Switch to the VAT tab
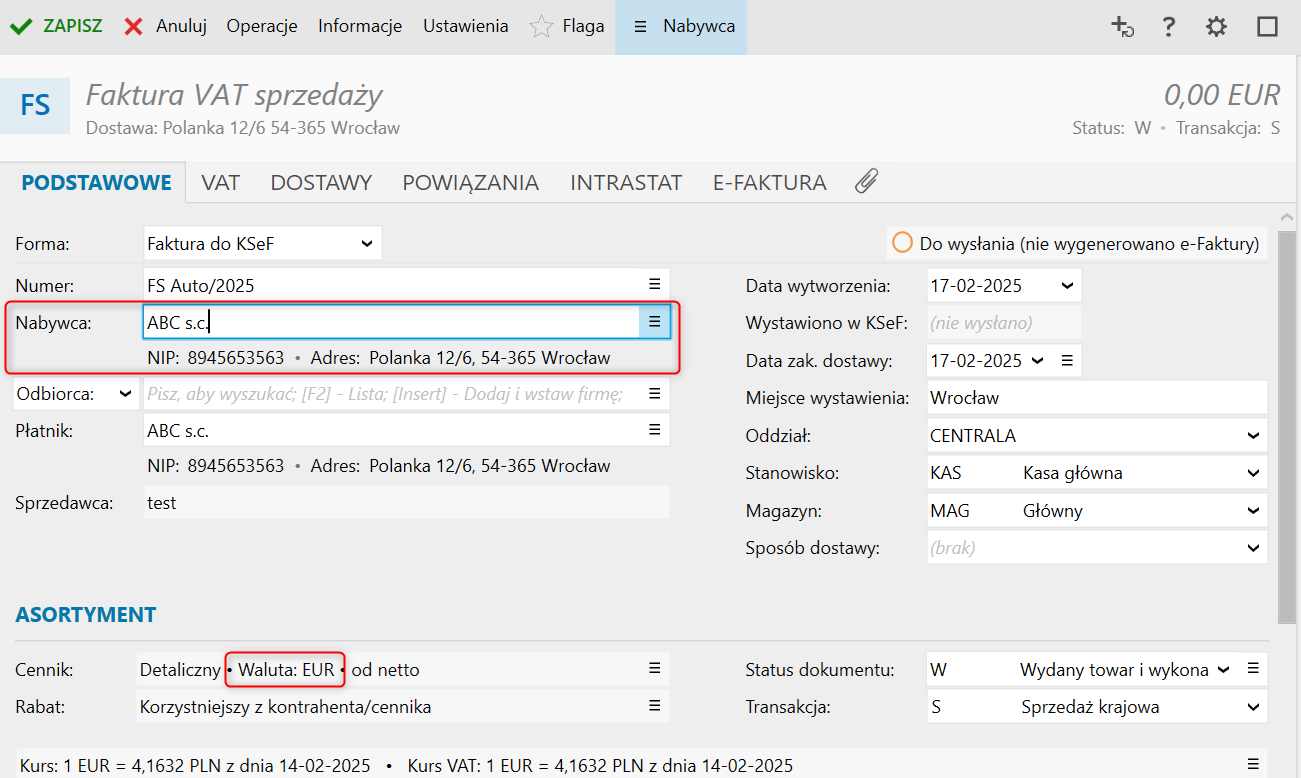The image size is (1301, 778). (x=220, y=183)
